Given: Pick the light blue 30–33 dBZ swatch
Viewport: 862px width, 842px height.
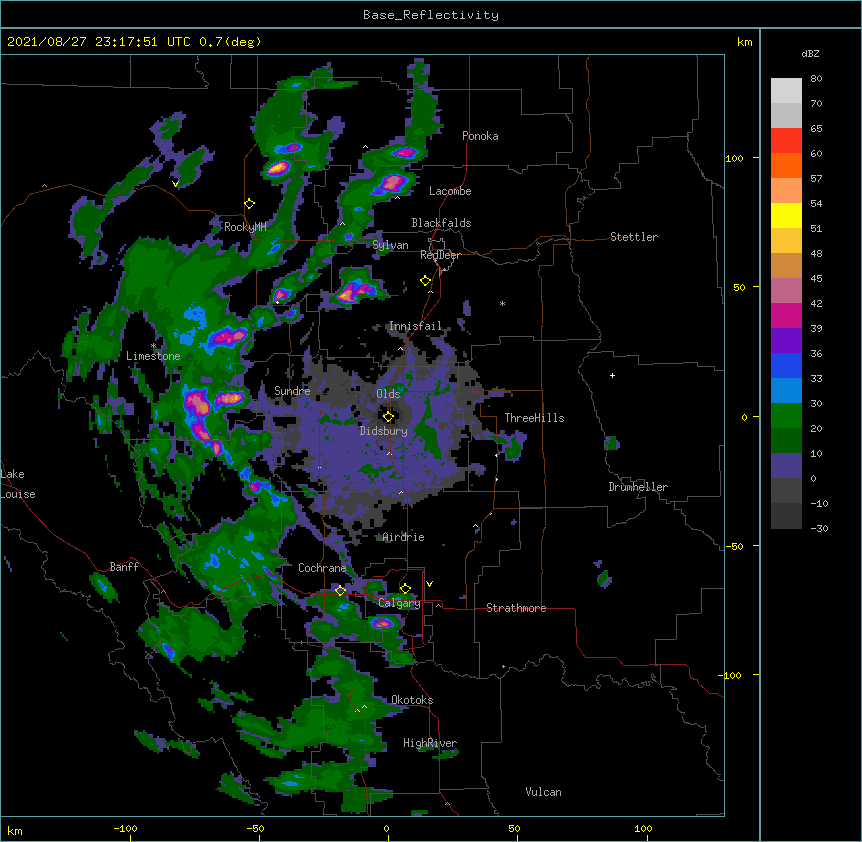Looking at the screenshot, I should (x=786, y=391).
